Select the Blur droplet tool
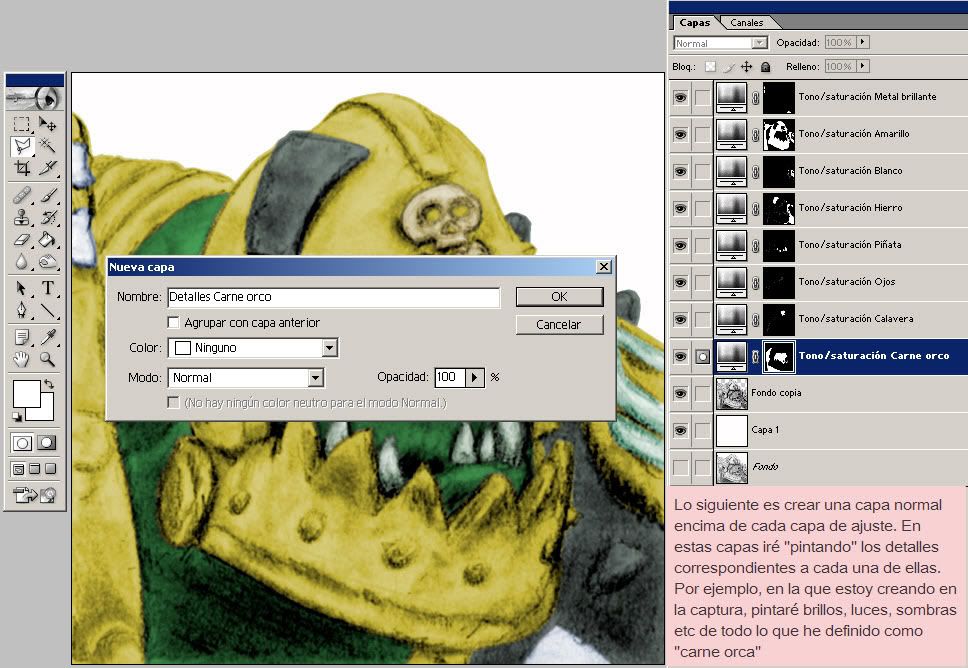This screenshot has width=968, height=668. (22, 262)
